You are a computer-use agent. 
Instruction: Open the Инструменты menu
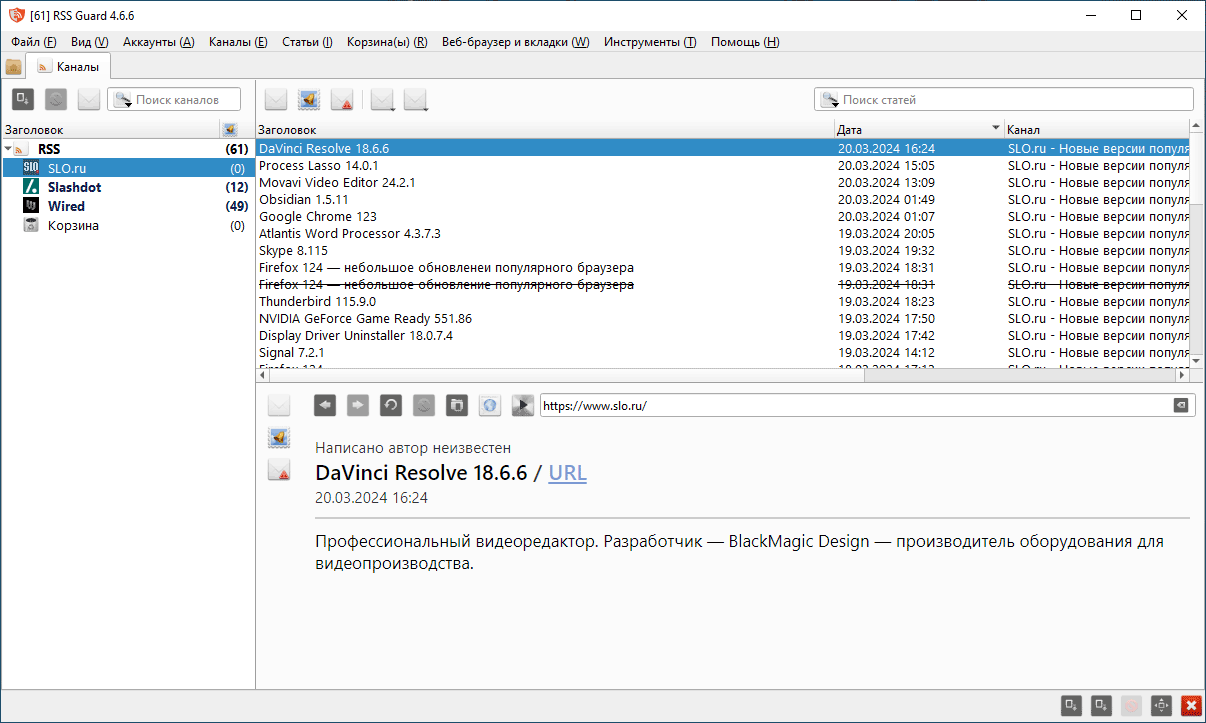(649, 42)
